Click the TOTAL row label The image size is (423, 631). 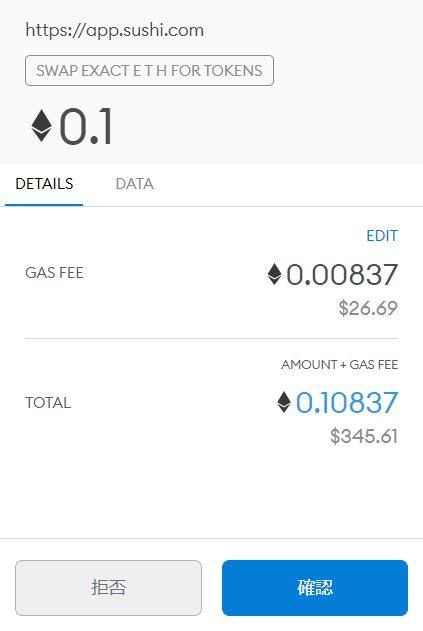(x=48, y=402)
